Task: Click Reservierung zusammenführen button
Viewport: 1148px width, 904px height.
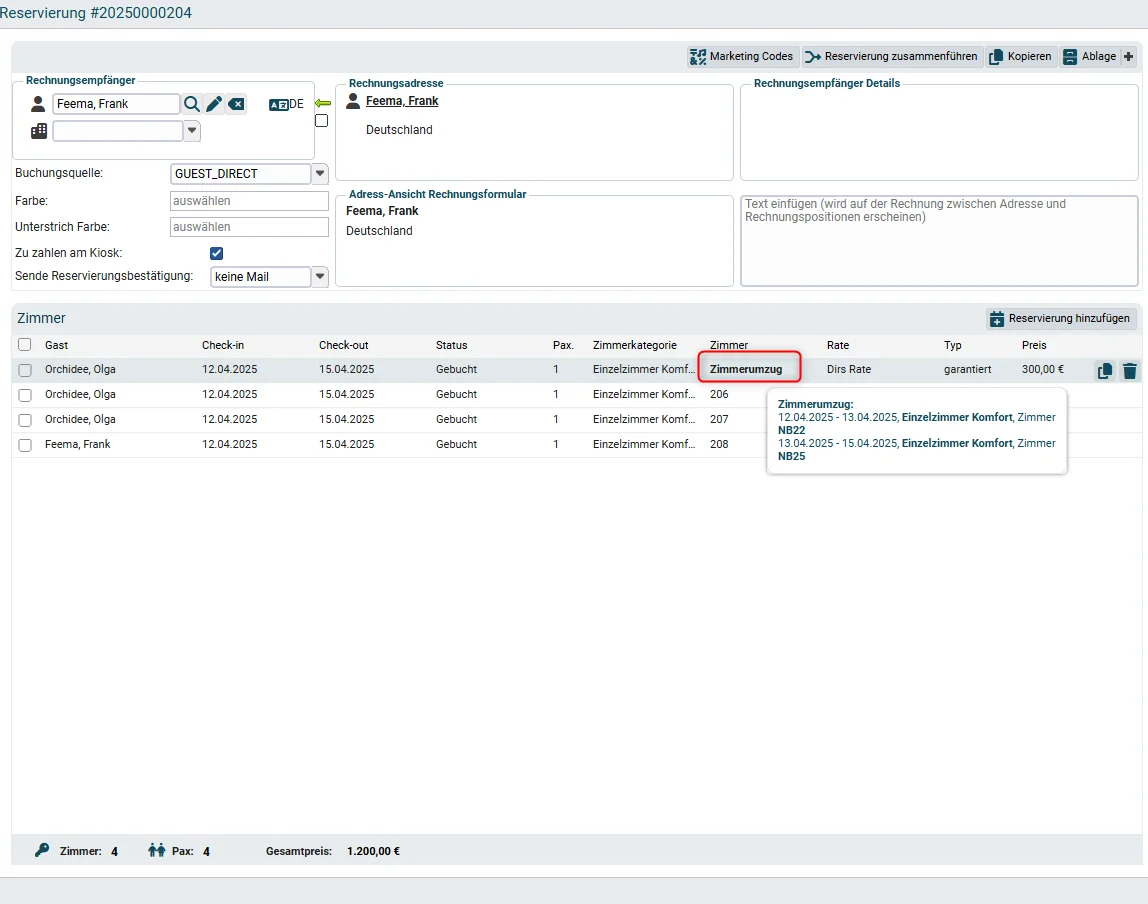Action: click(x=891, y=56)
